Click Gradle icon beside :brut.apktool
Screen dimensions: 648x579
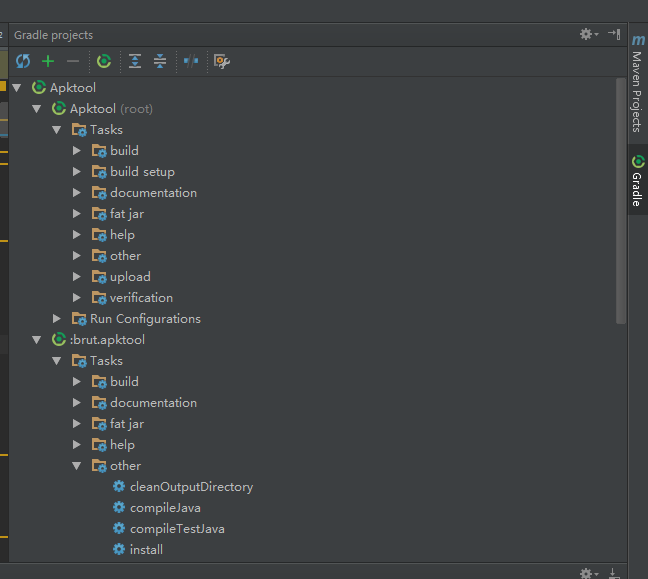[59, 339]
